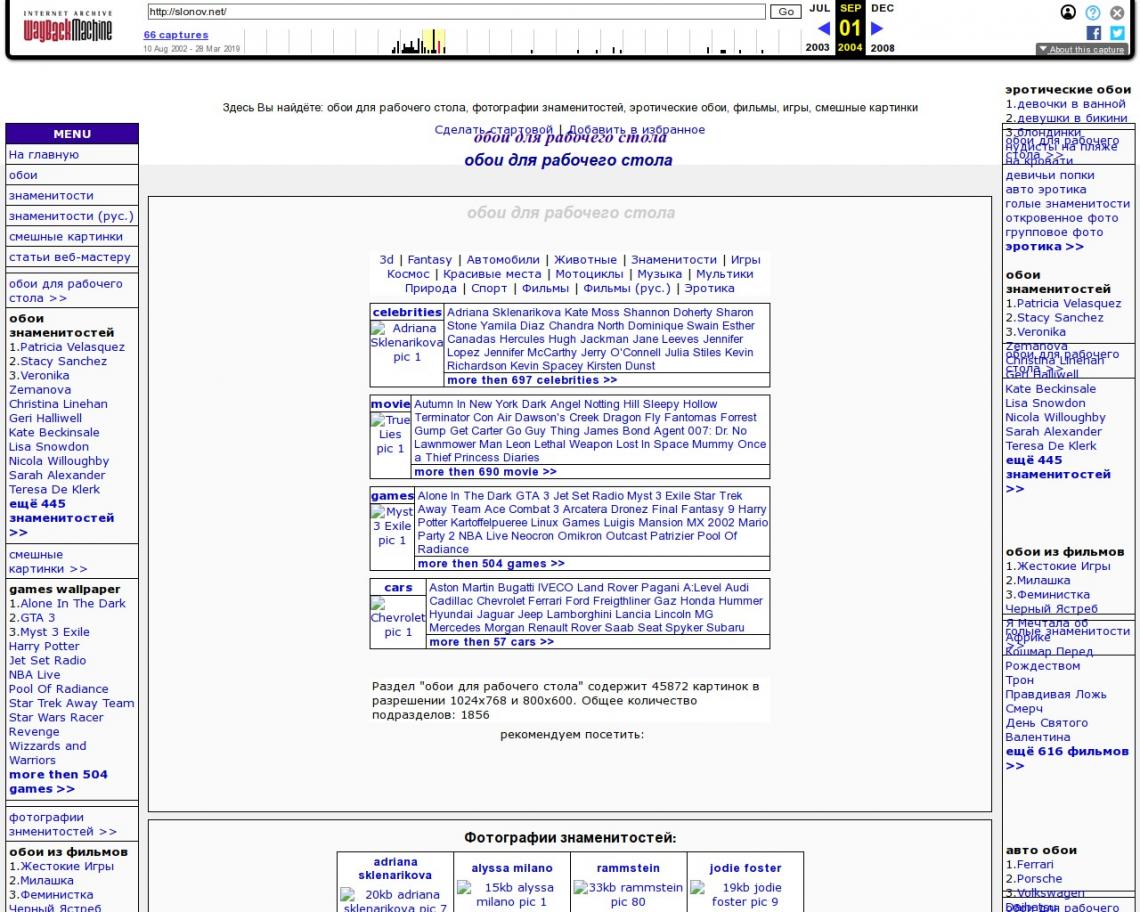Image resolution: width=1140 pixels, height=912 pixels.
Task: Open the 'Животные' category
Action: click(585, 260)
